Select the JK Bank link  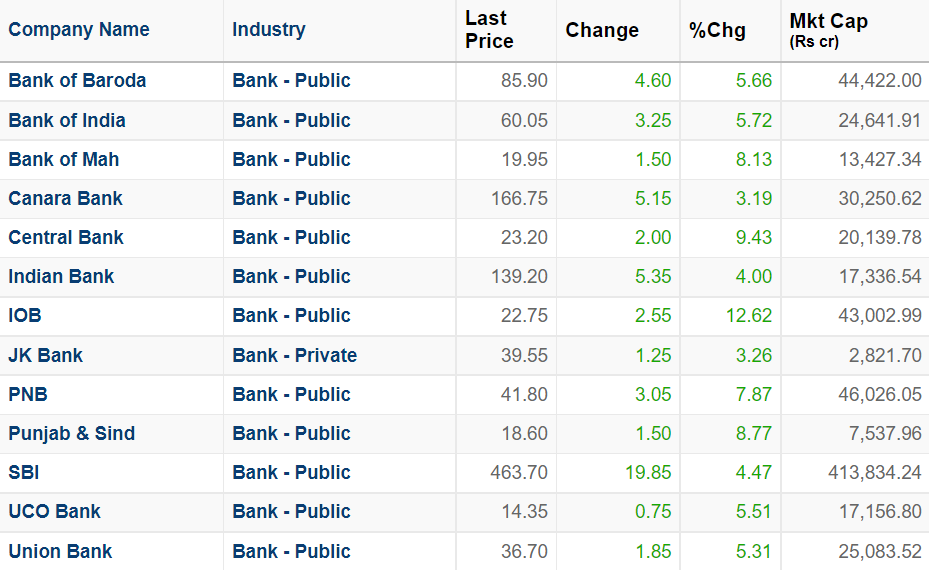pyautogui.click(x=45, y=355)
